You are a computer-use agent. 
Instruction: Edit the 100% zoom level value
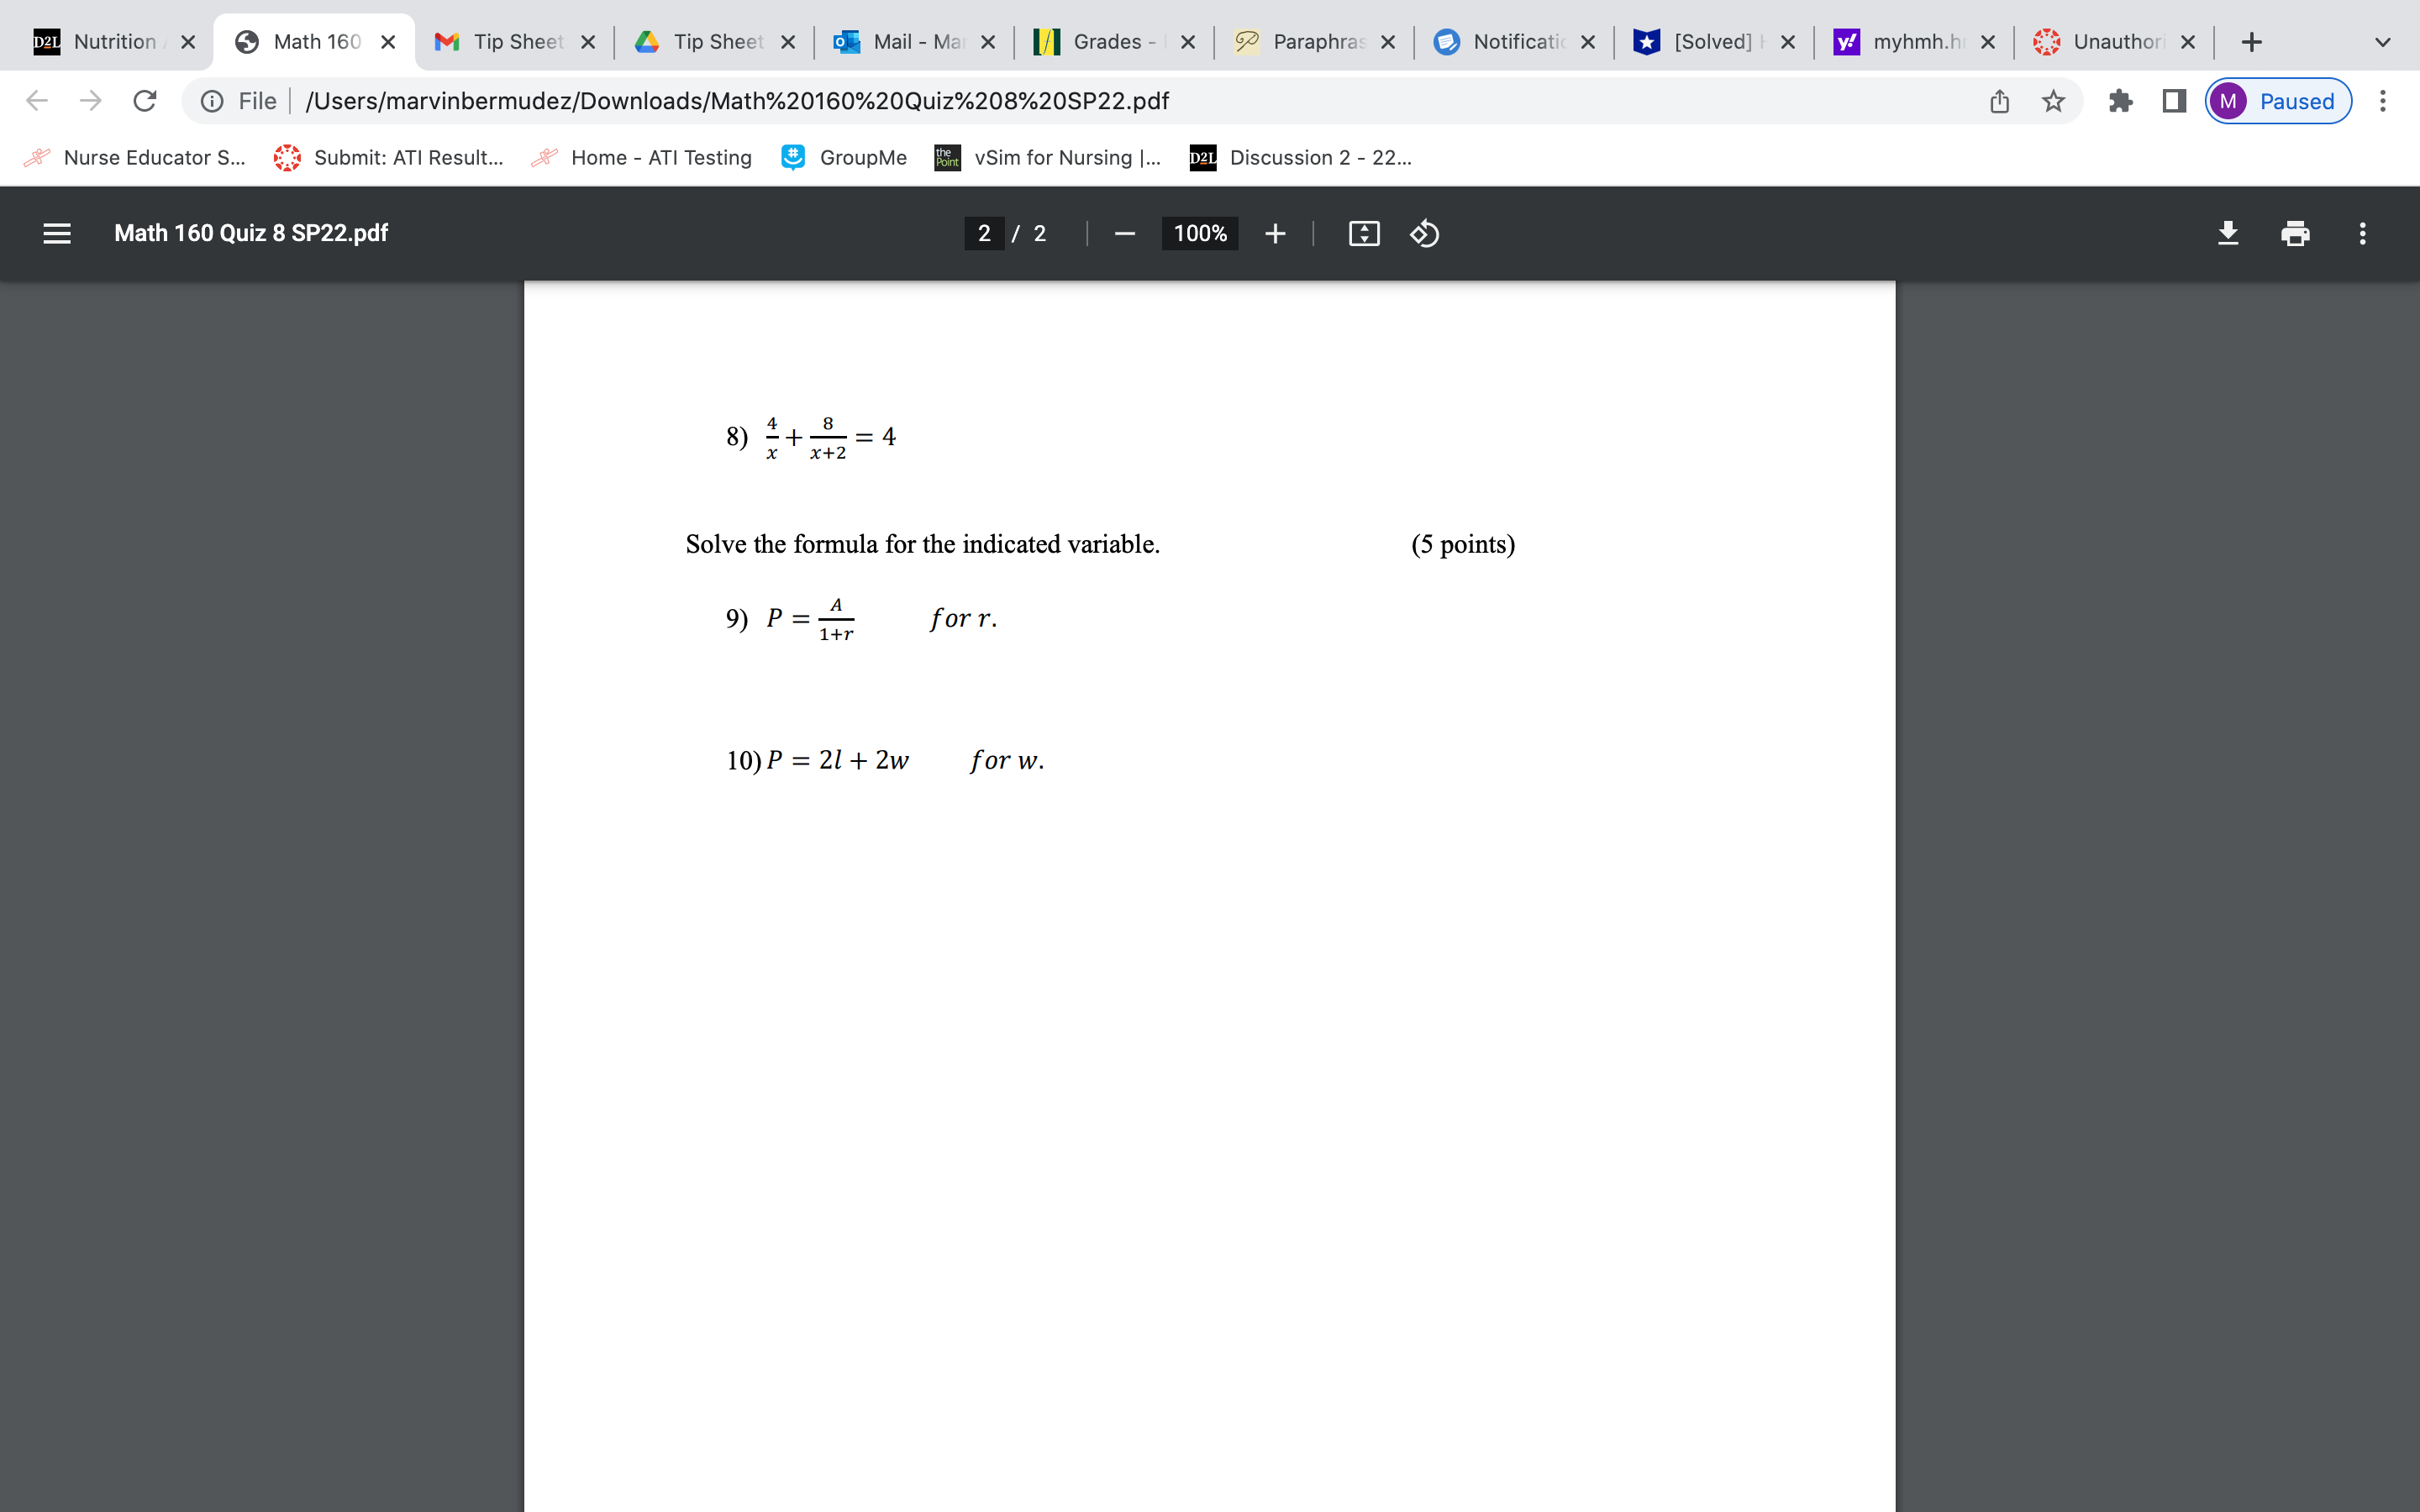[x=1200, y=233]
